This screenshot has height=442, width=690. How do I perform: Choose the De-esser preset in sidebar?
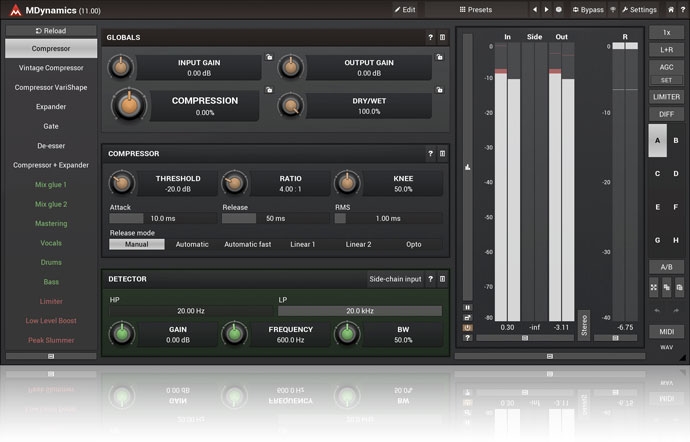pos(51,146)
